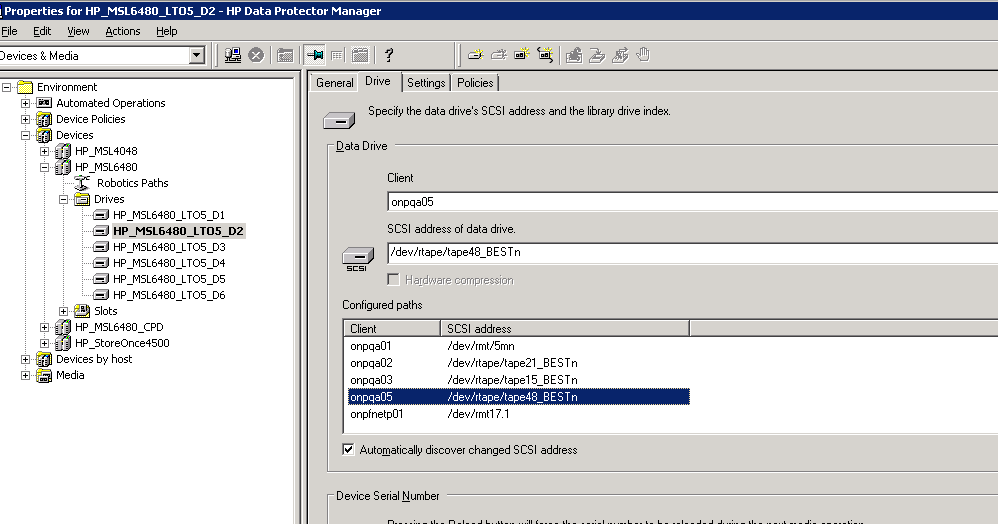Click the SCSI address column header
This screenshot has height=524, width=998.
[565, 329]
